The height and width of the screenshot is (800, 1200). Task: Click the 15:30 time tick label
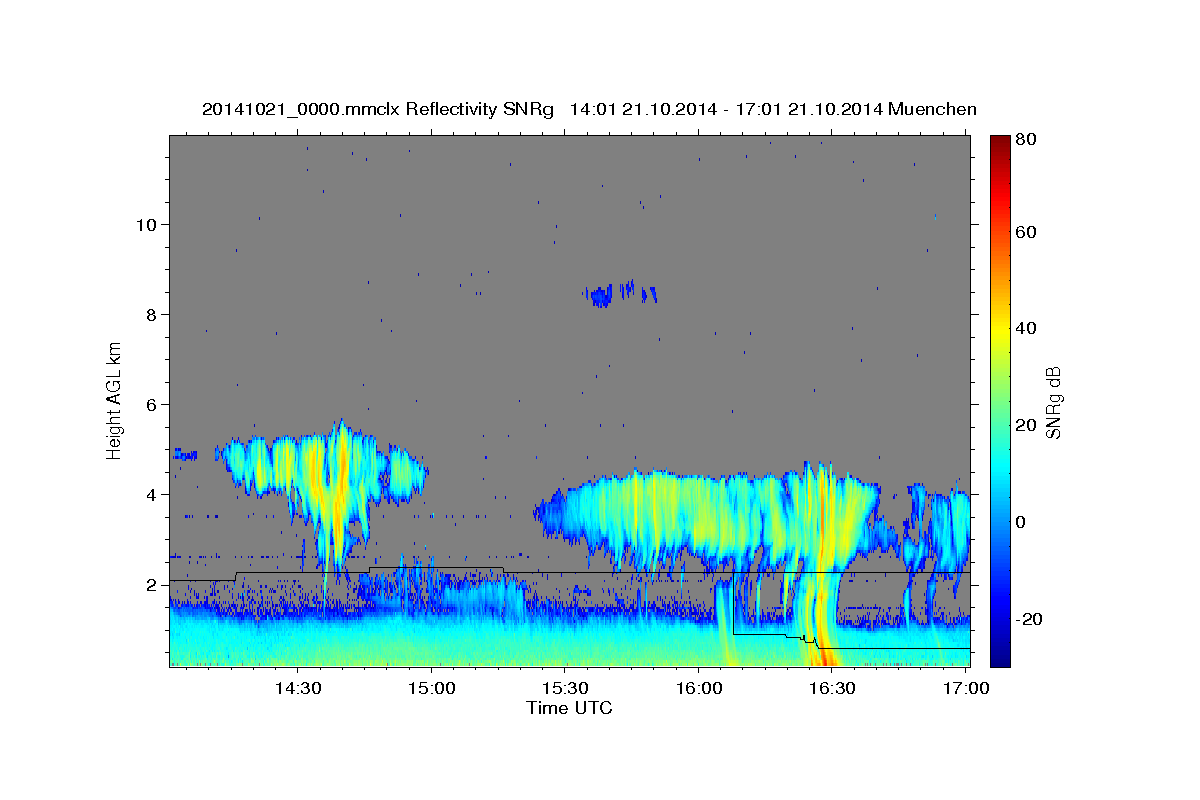coord(565,688)
